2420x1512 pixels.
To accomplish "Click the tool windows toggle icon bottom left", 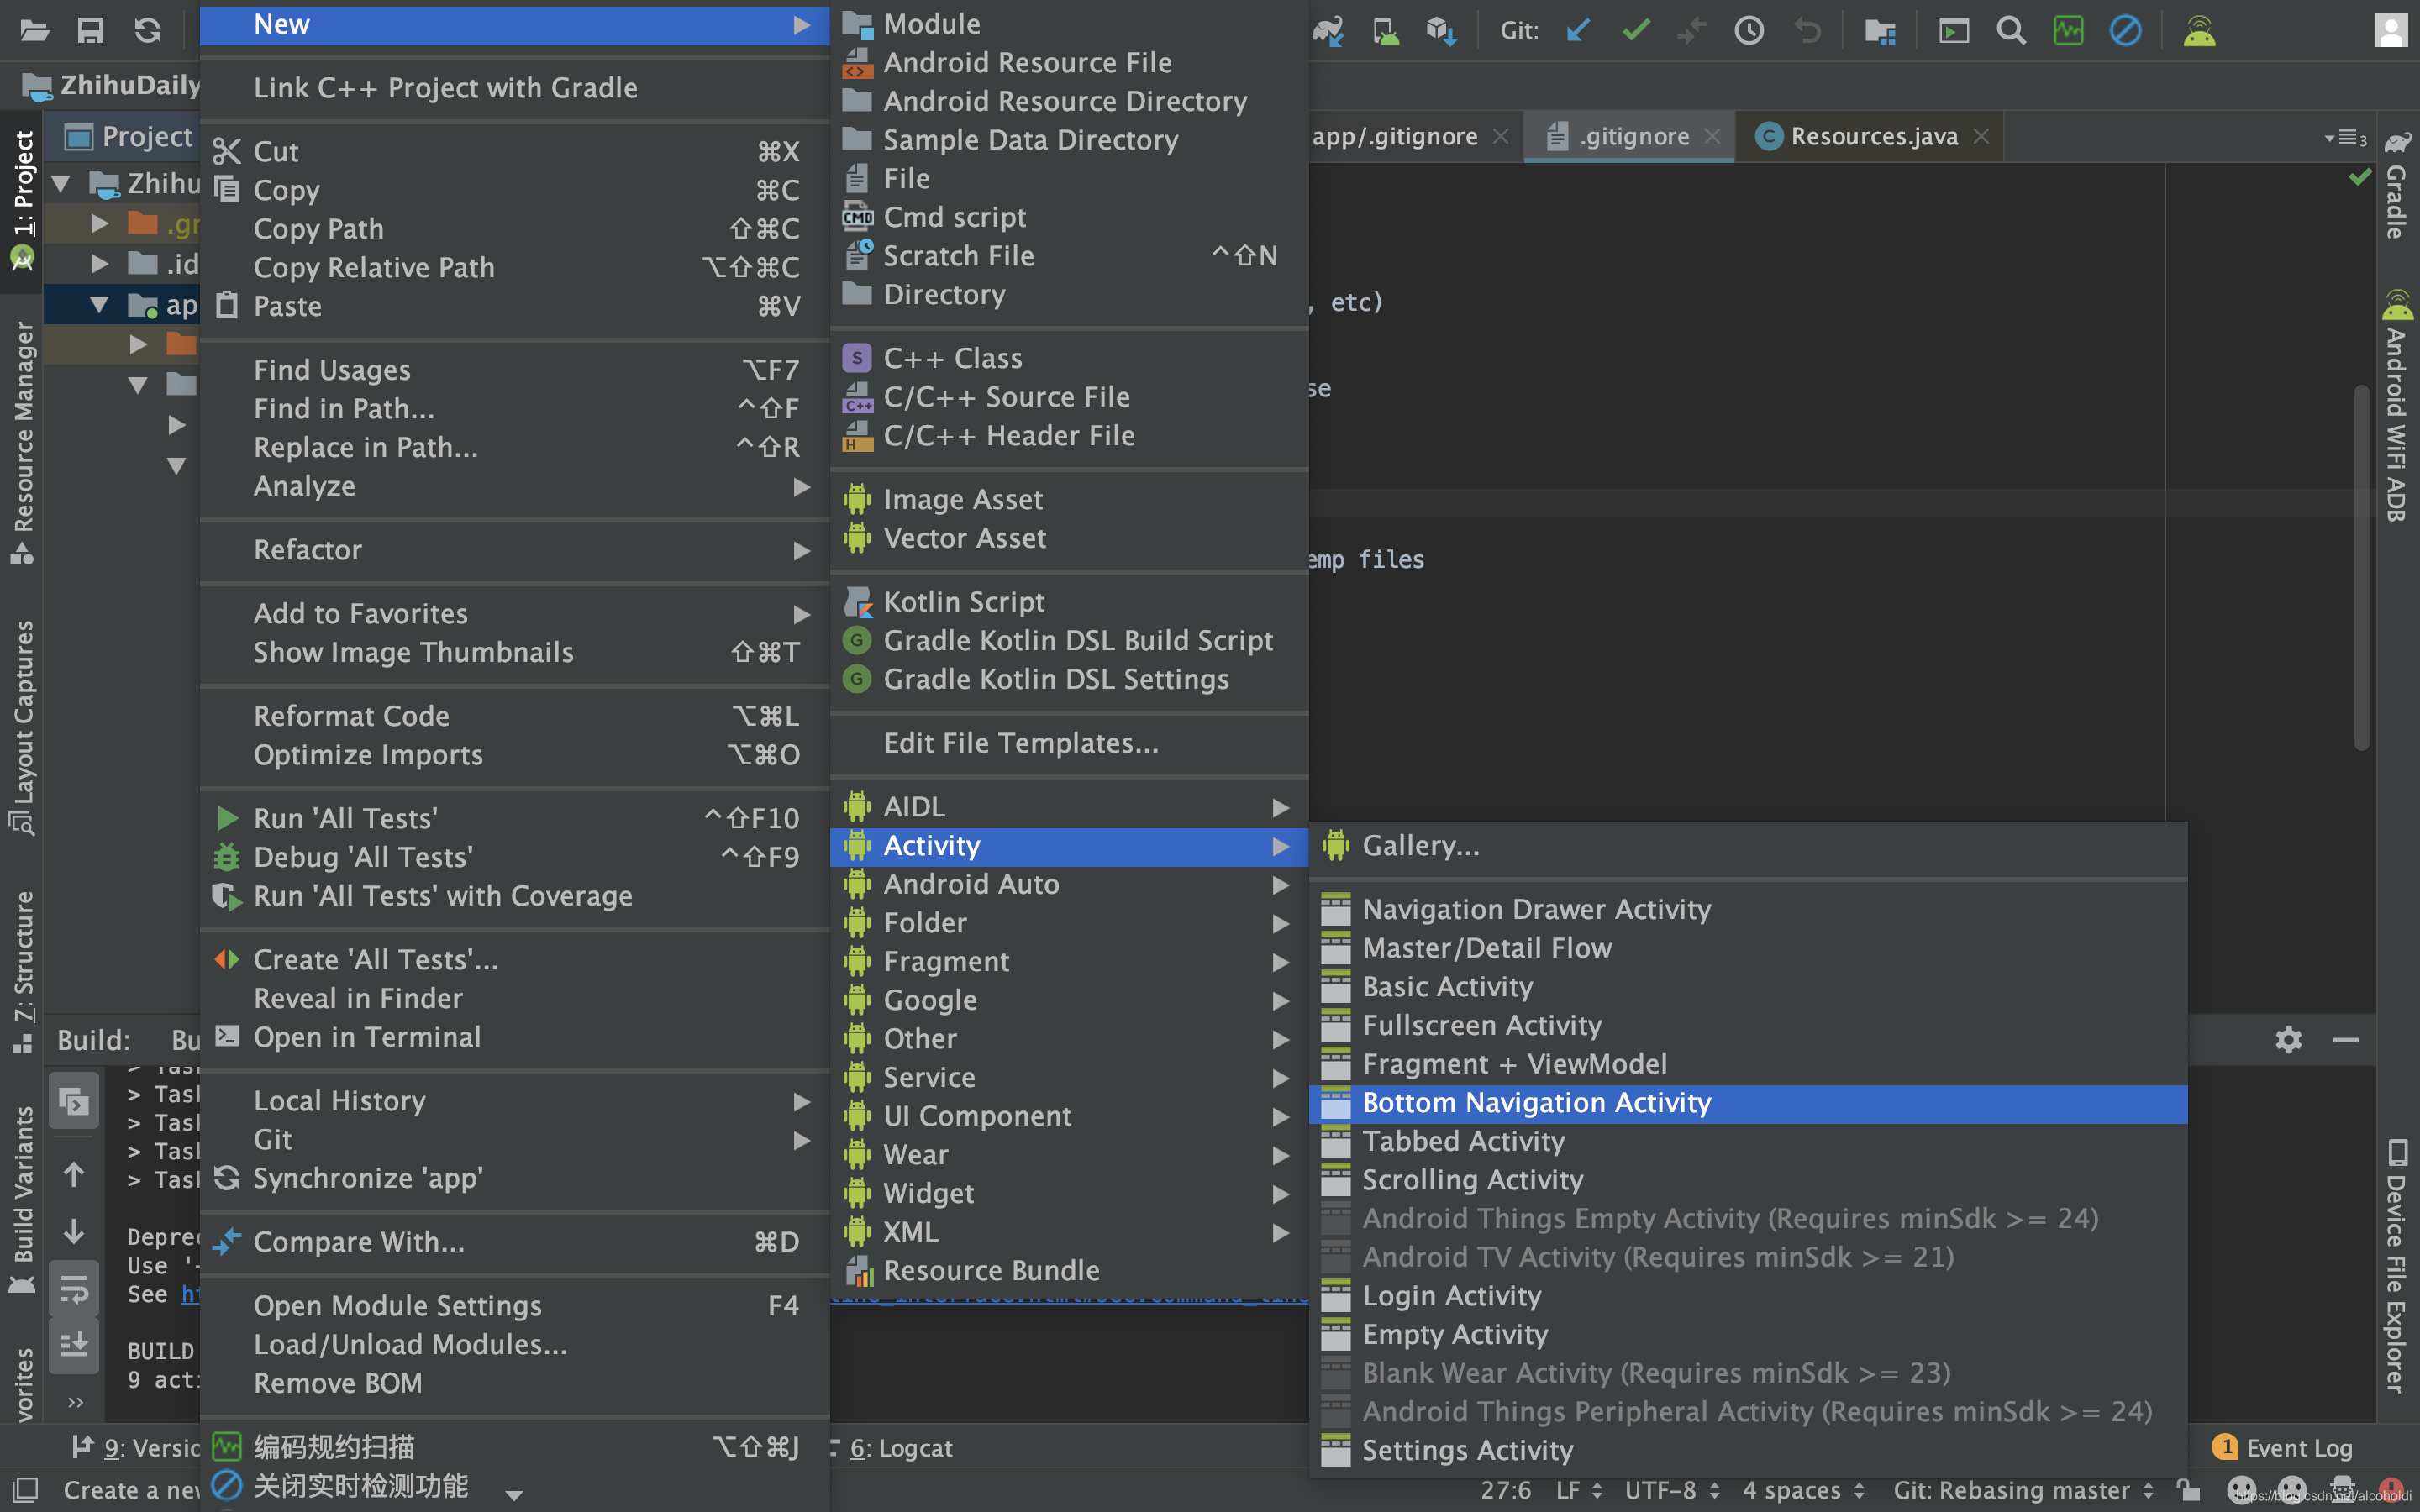I will tap(24, 1490).
